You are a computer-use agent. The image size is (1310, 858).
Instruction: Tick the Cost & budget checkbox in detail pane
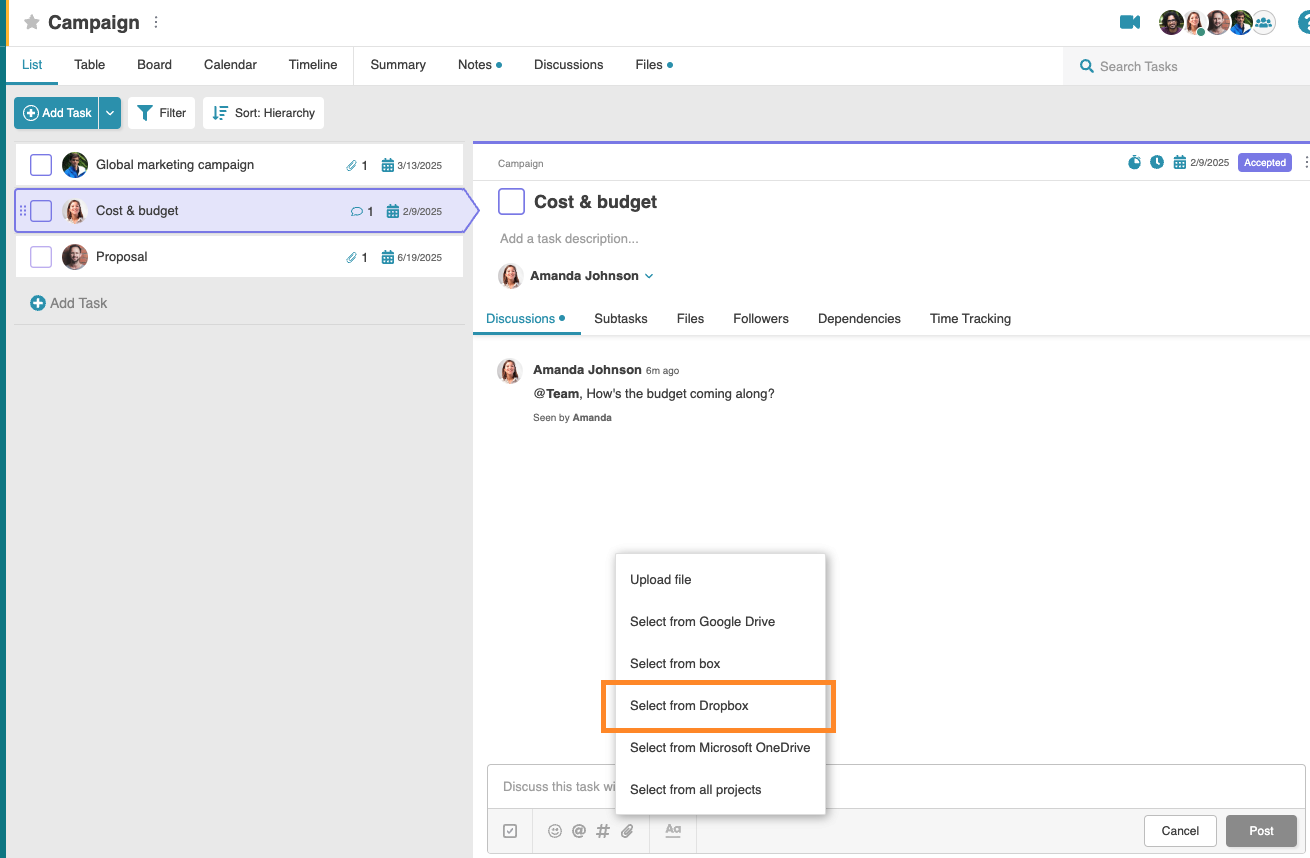click(511, 202)
